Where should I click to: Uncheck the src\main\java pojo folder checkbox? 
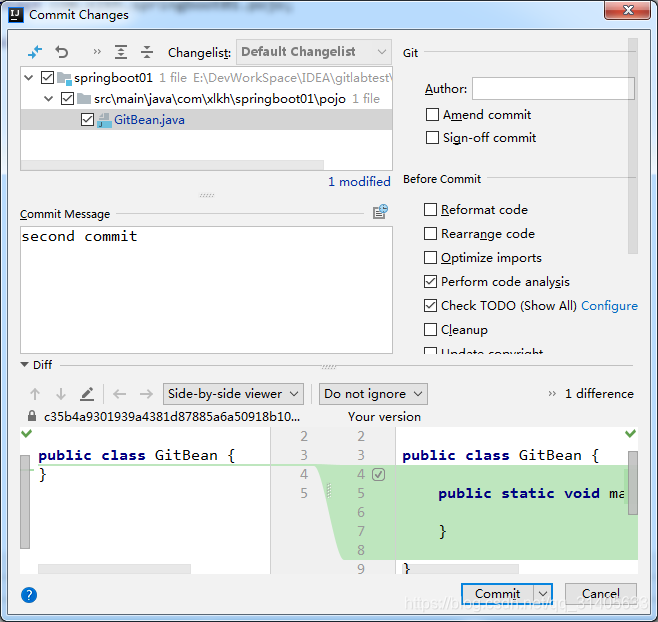(x=68, y=99)
